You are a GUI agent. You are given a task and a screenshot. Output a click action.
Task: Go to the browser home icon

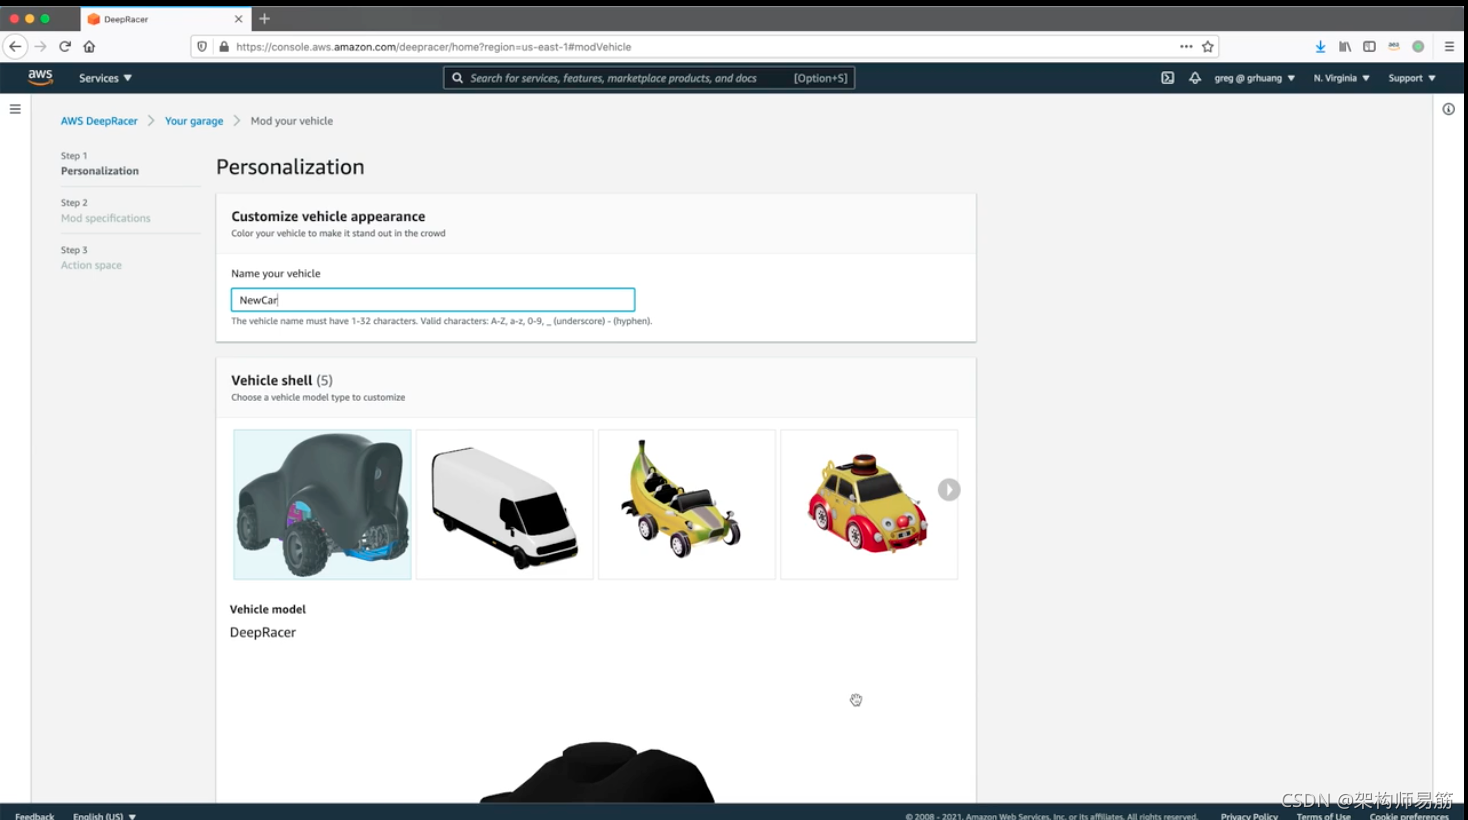[89, 46]
